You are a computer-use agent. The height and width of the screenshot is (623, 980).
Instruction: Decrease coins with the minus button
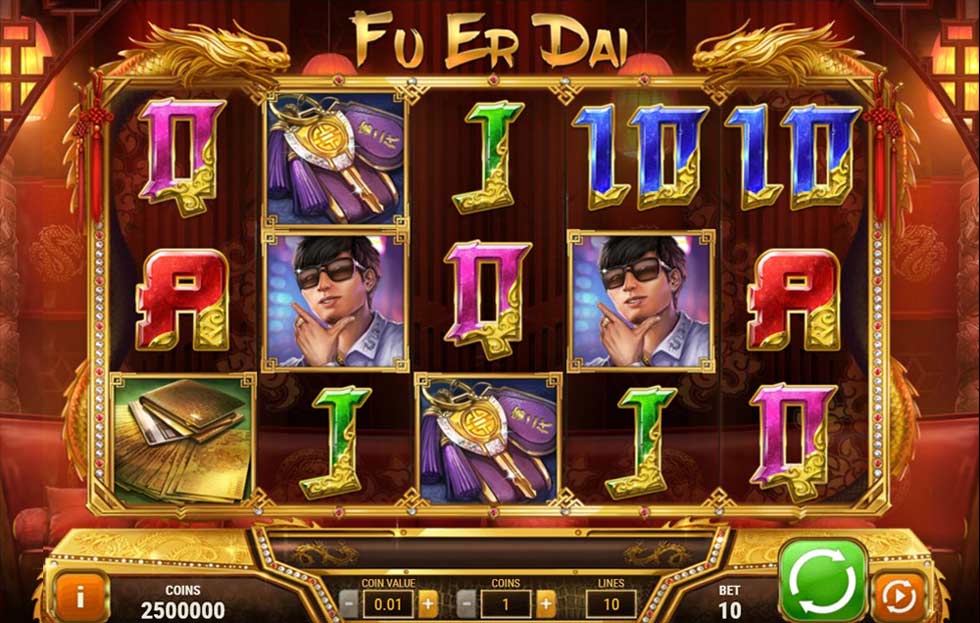tap(467, 604)
